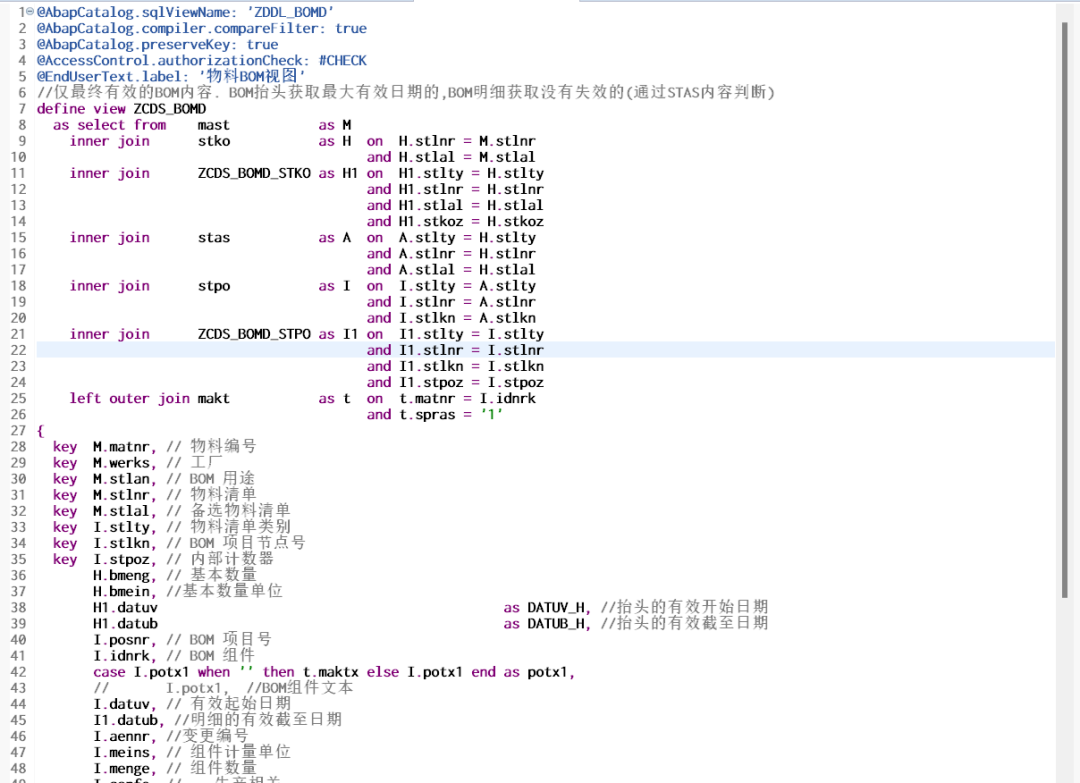
Task: Click the view name ZCDS_BOMD on line 7
Action: [169, 109]
